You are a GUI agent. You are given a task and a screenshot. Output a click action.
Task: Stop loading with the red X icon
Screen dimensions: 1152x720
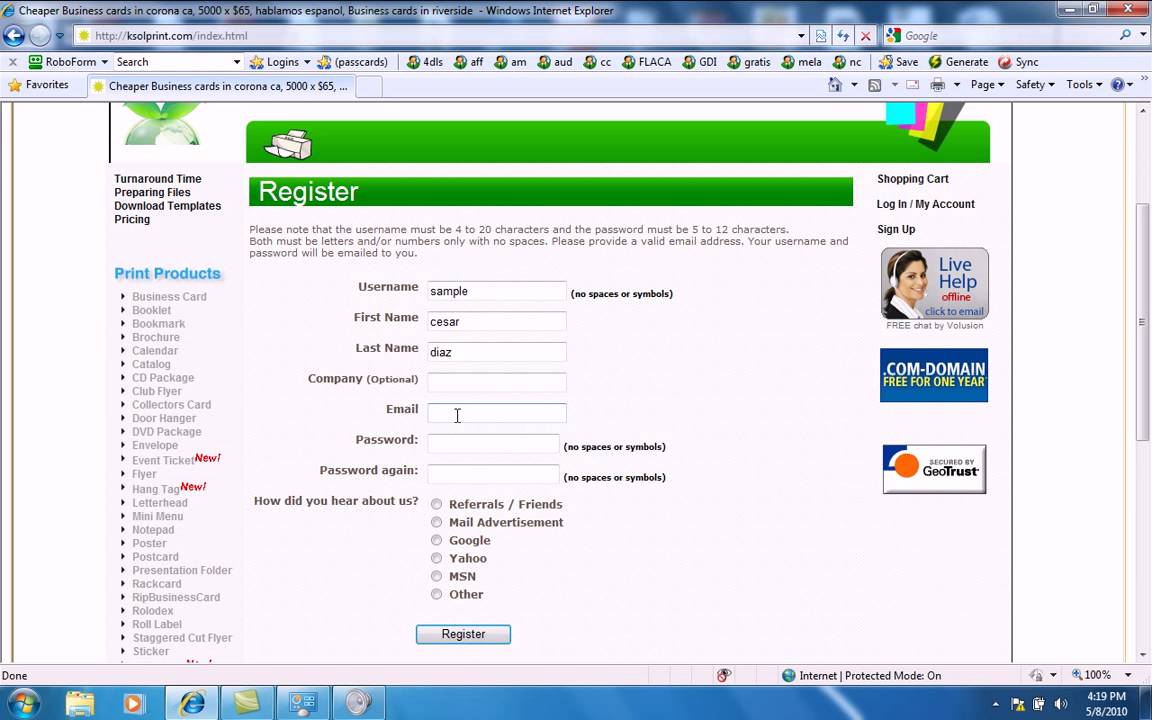coord(865,35)
